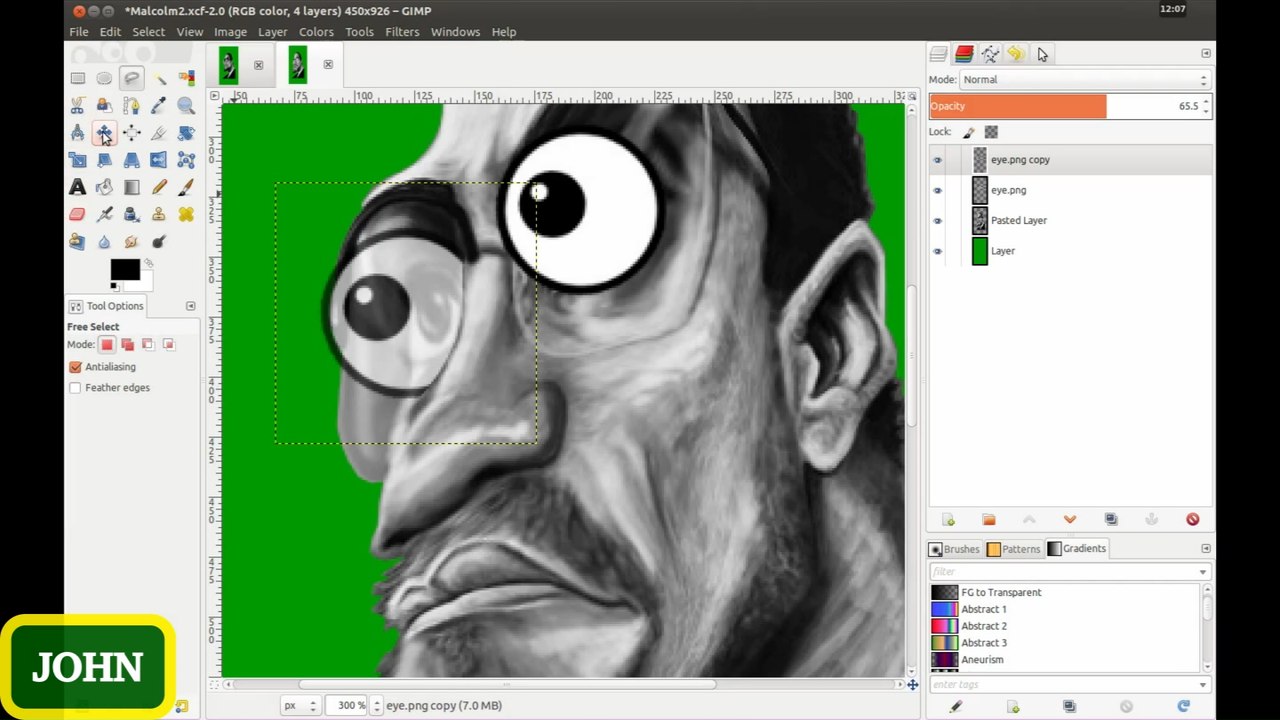Set selection mode to Replace

(107, 345)
